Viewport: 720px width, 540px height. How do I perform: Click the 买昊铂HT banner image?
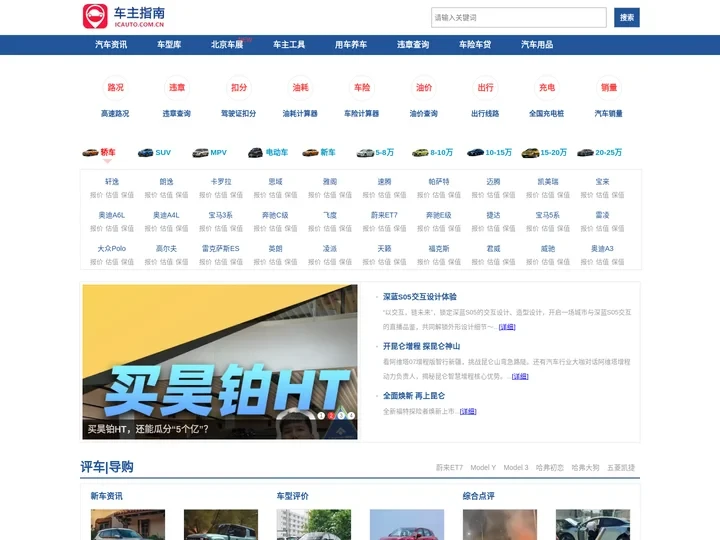pyautogui.click(x=220, y=362)
